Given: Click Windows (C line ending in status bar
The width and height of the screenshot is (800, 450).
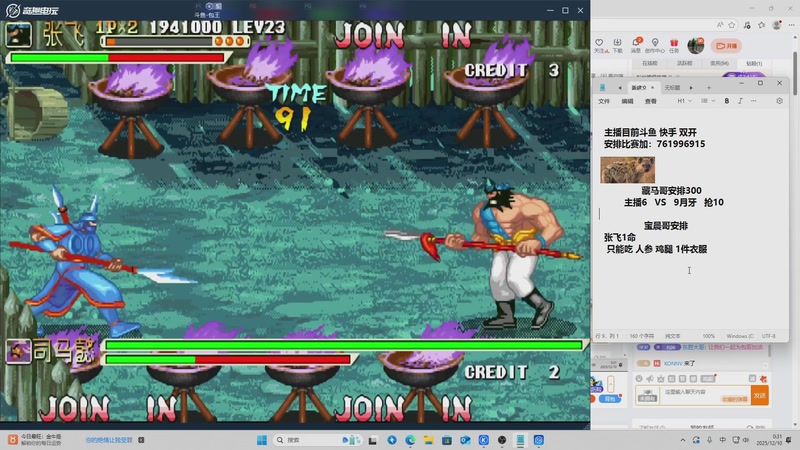Looking at the screenshot, I should click(740, 336).
